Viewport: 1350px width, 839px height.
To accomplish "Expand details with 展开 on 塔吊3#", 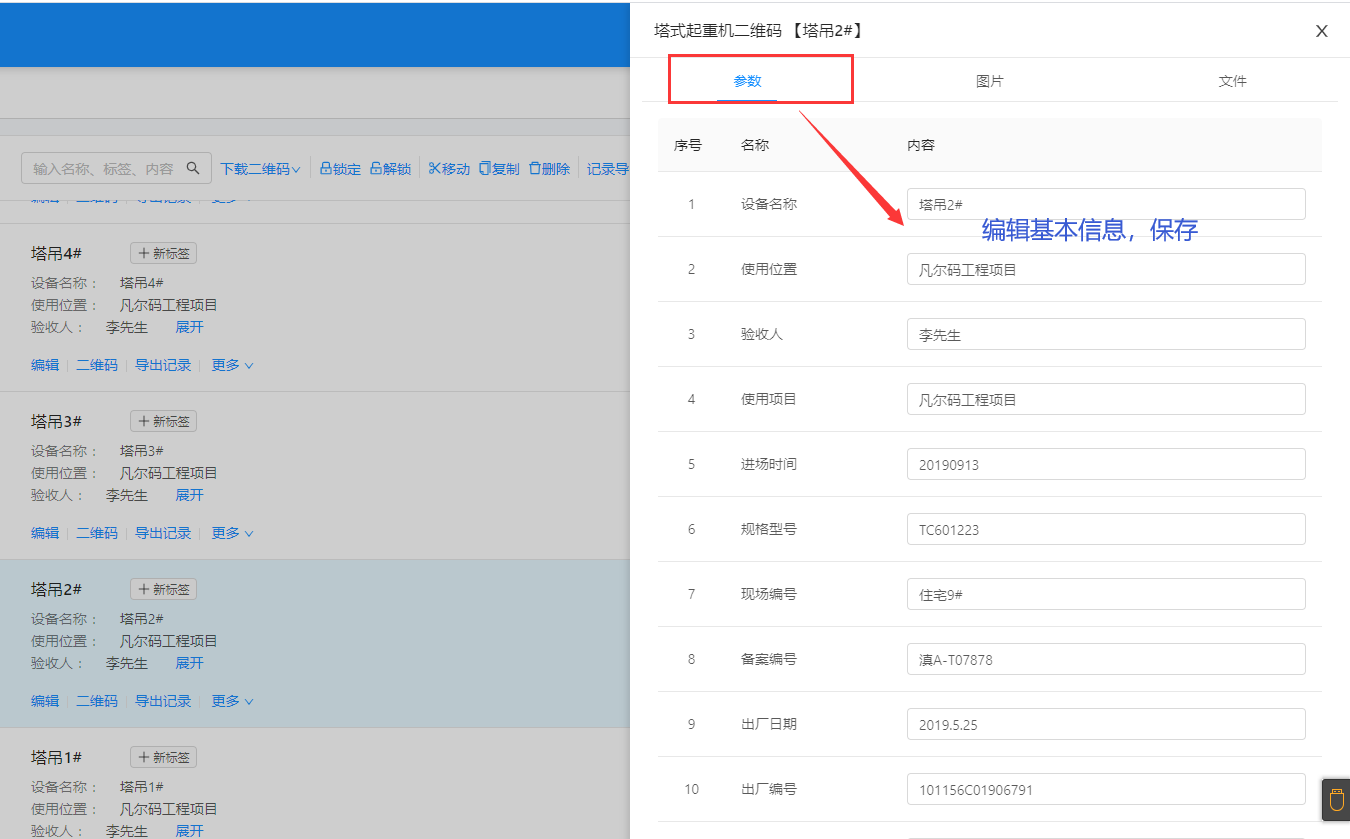I will [x=189, y=494].
